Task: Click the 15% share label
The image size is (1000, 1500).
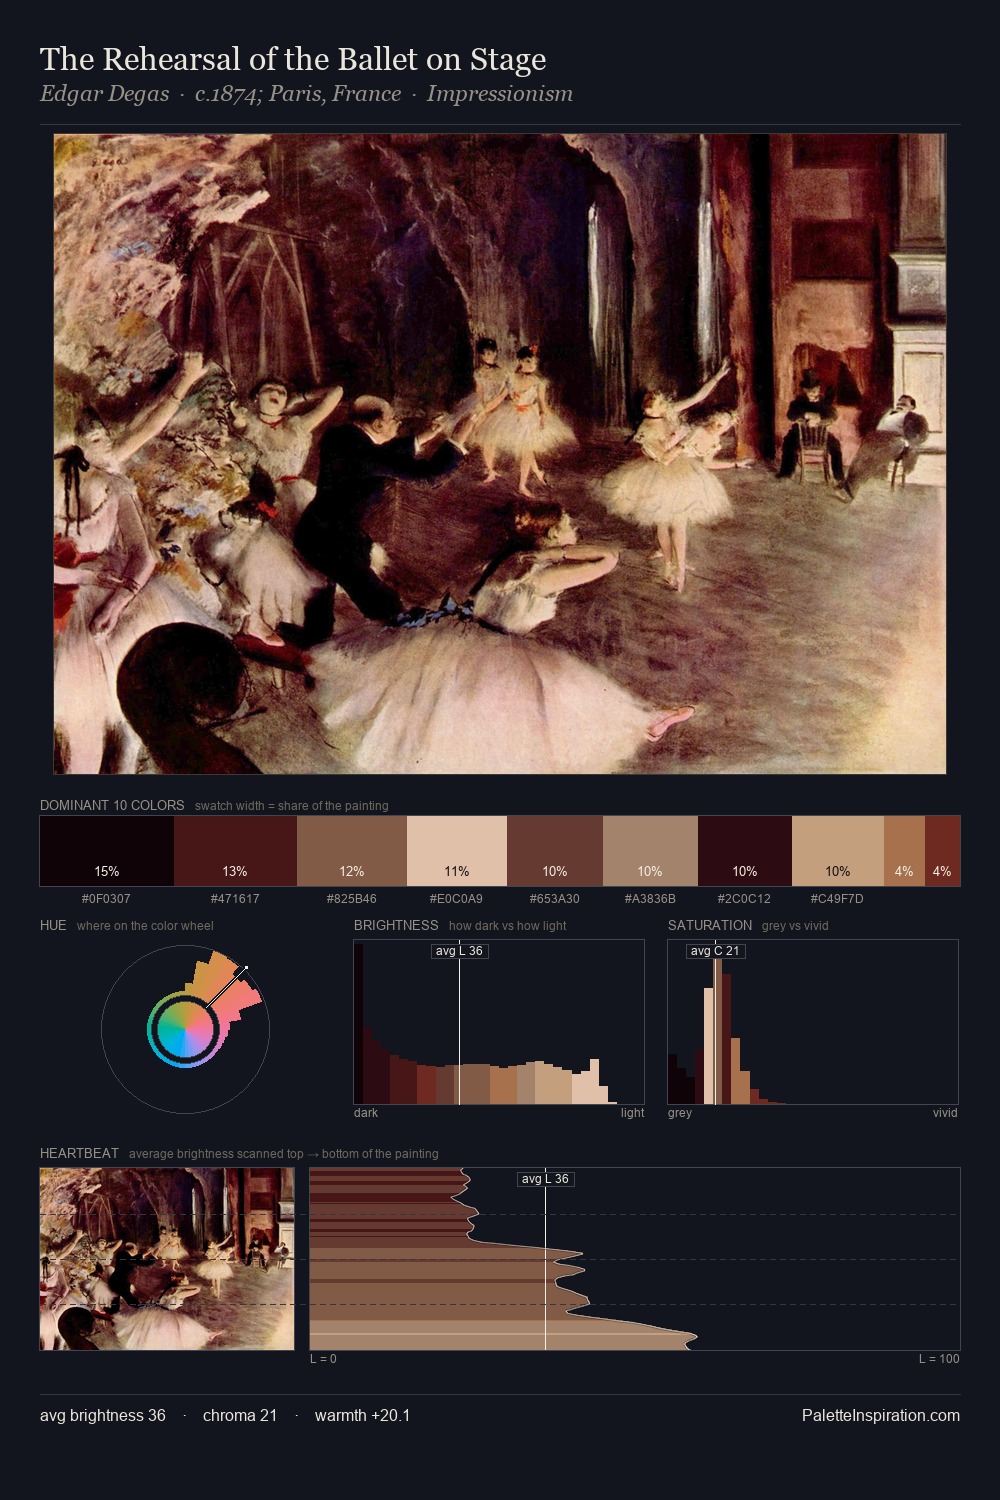Action: pos(107,871)
